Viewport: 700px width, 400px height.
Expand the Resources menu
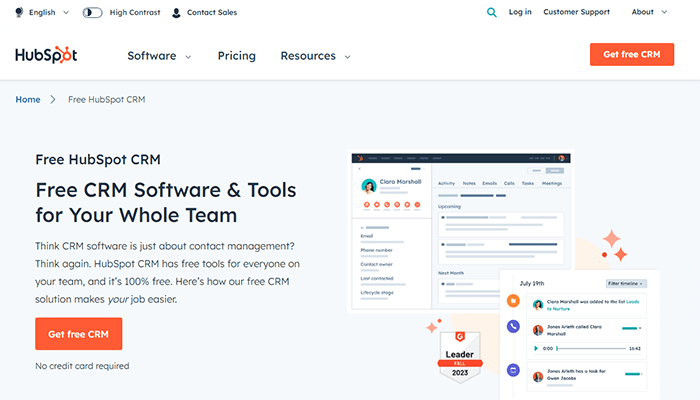coord(315,56)
